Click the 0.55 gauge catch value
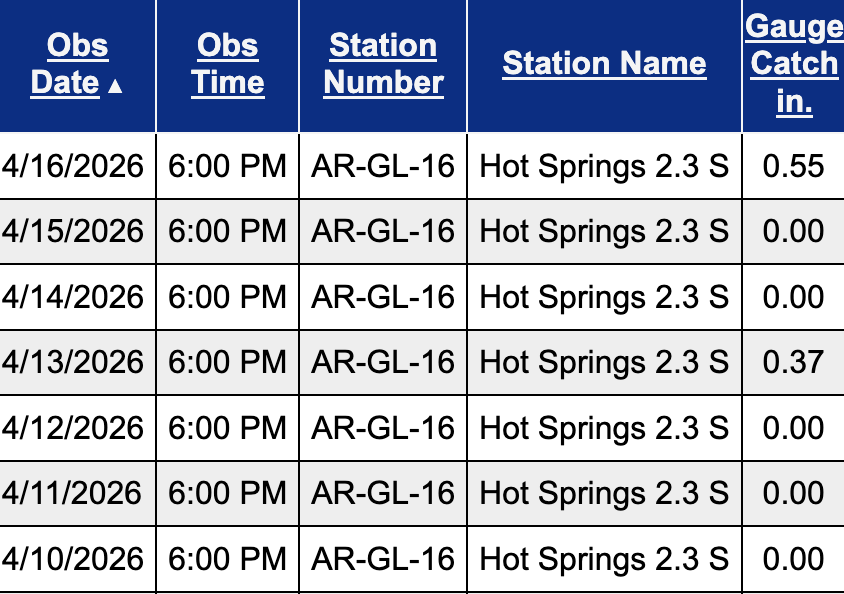844x594 pixels. tap(793, 166)
